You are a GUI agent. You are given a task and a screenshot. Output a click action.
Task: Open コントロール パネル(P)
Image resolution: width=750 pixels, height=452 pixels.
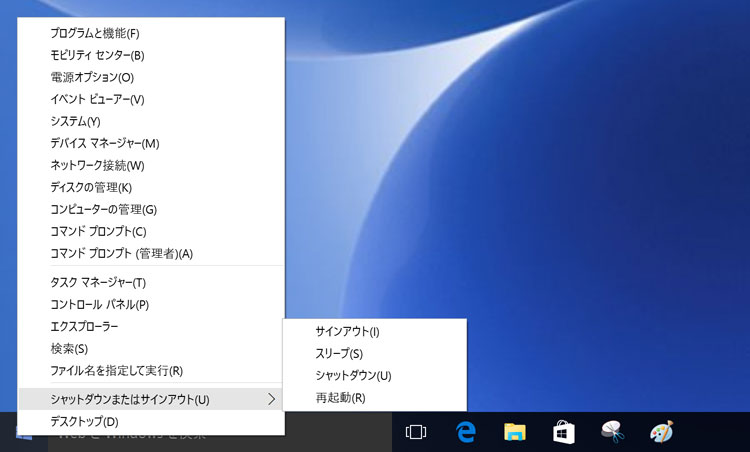tap(151, 305)
